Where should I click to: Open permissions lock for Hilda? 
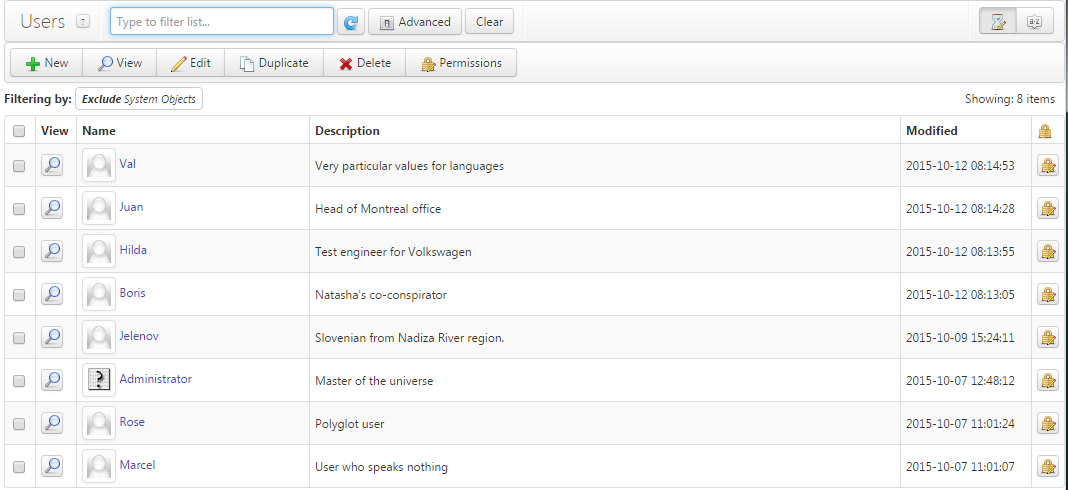pos(1048,251)
